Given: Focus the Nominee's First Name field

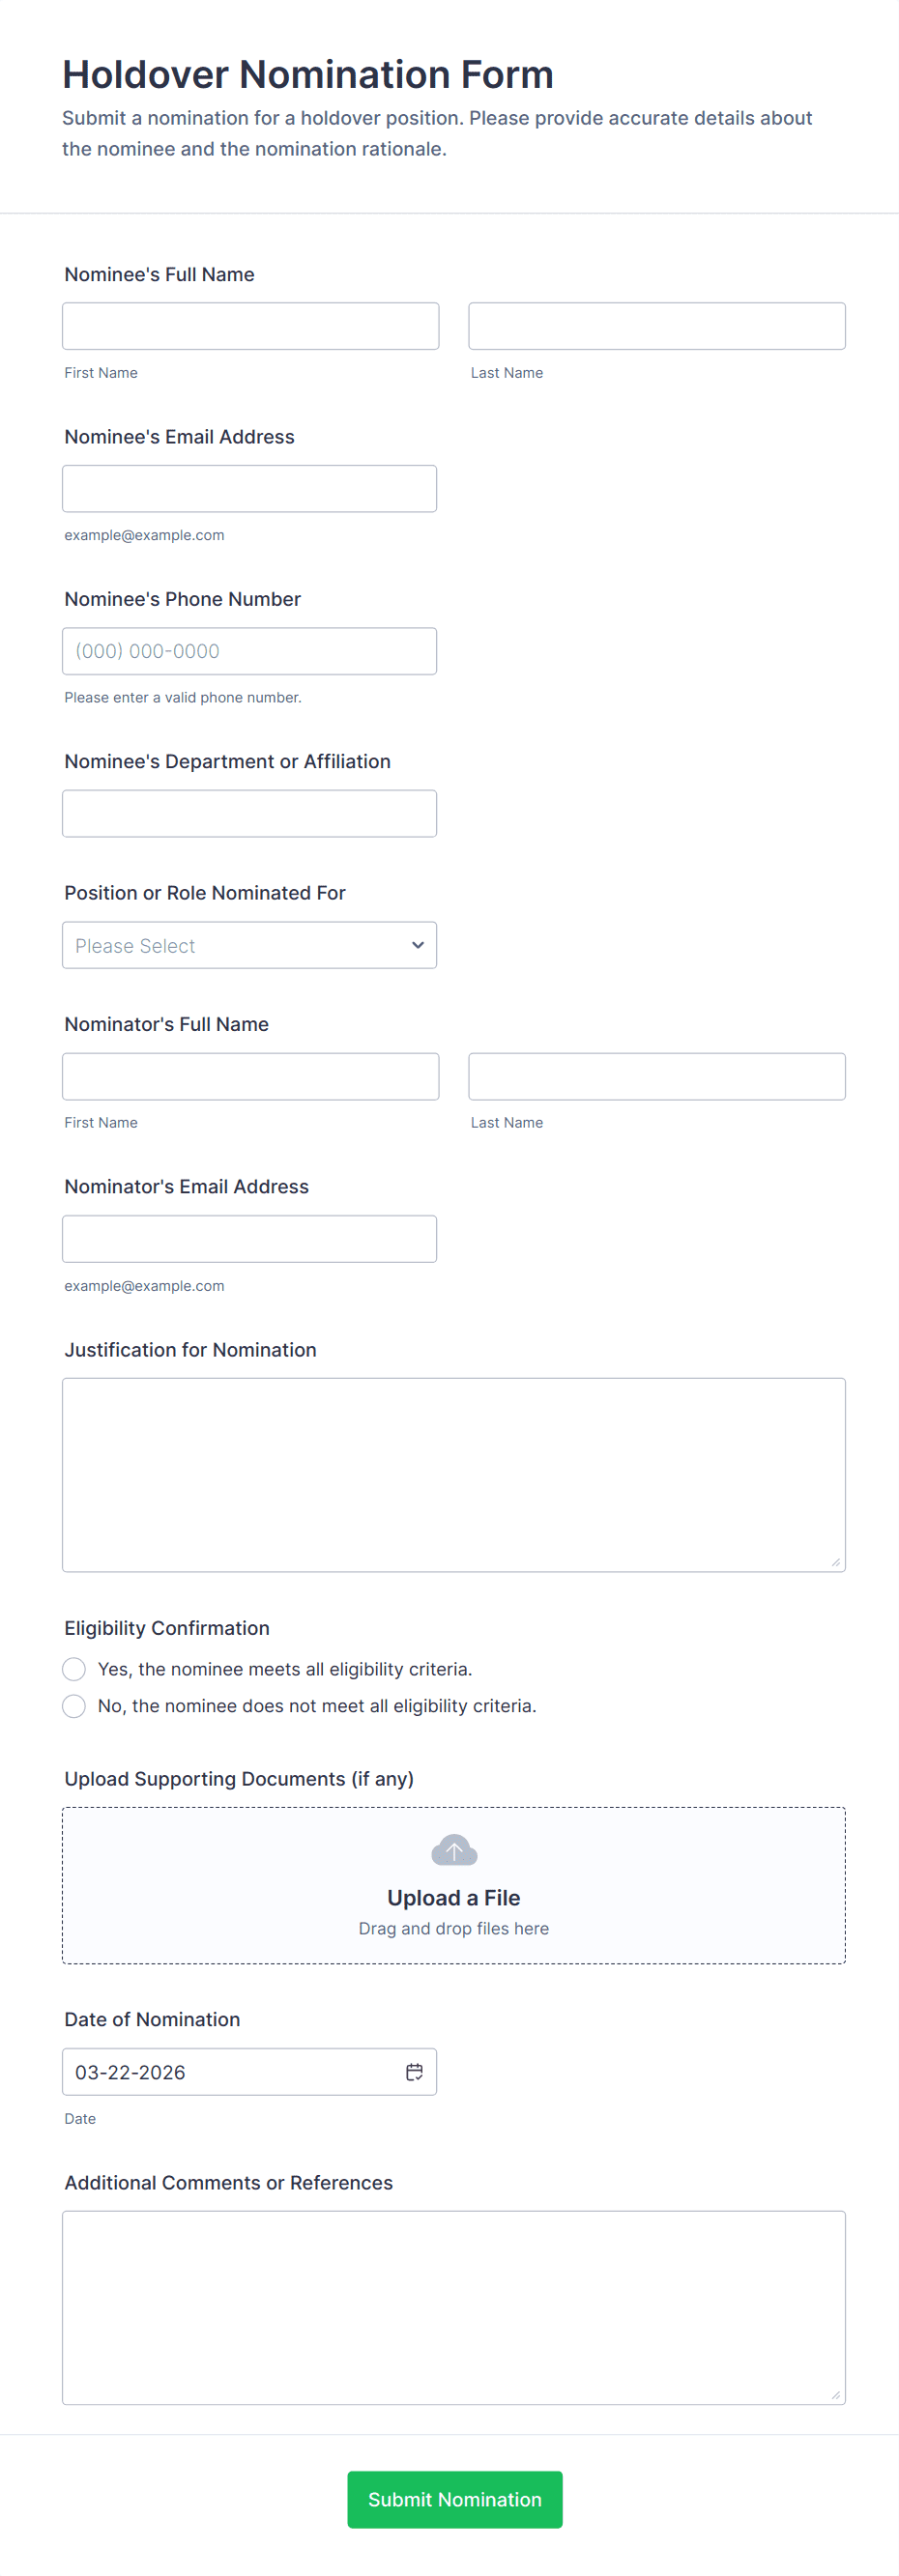Looking at the screenshot, I should (x=250, y=326).
